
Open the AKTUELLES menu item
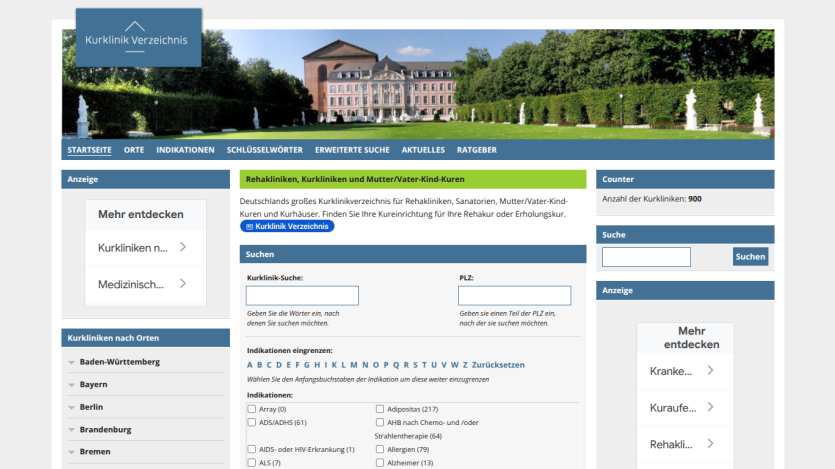(x=423, y=150)
